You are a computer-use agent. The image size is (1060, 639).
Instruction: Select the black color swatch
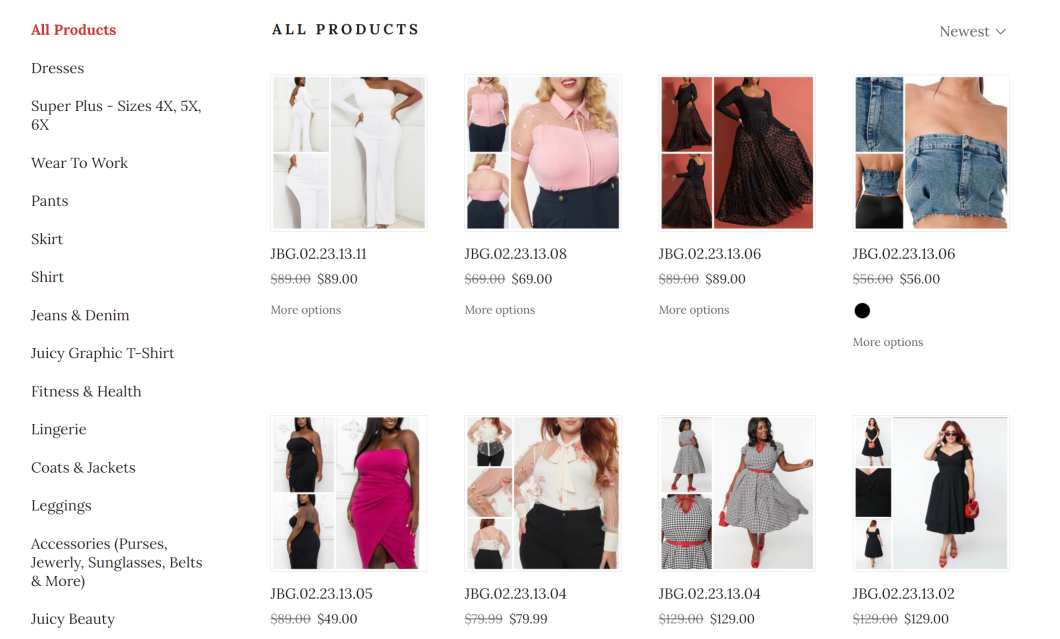pyautogui.click(x=862, y=310)
